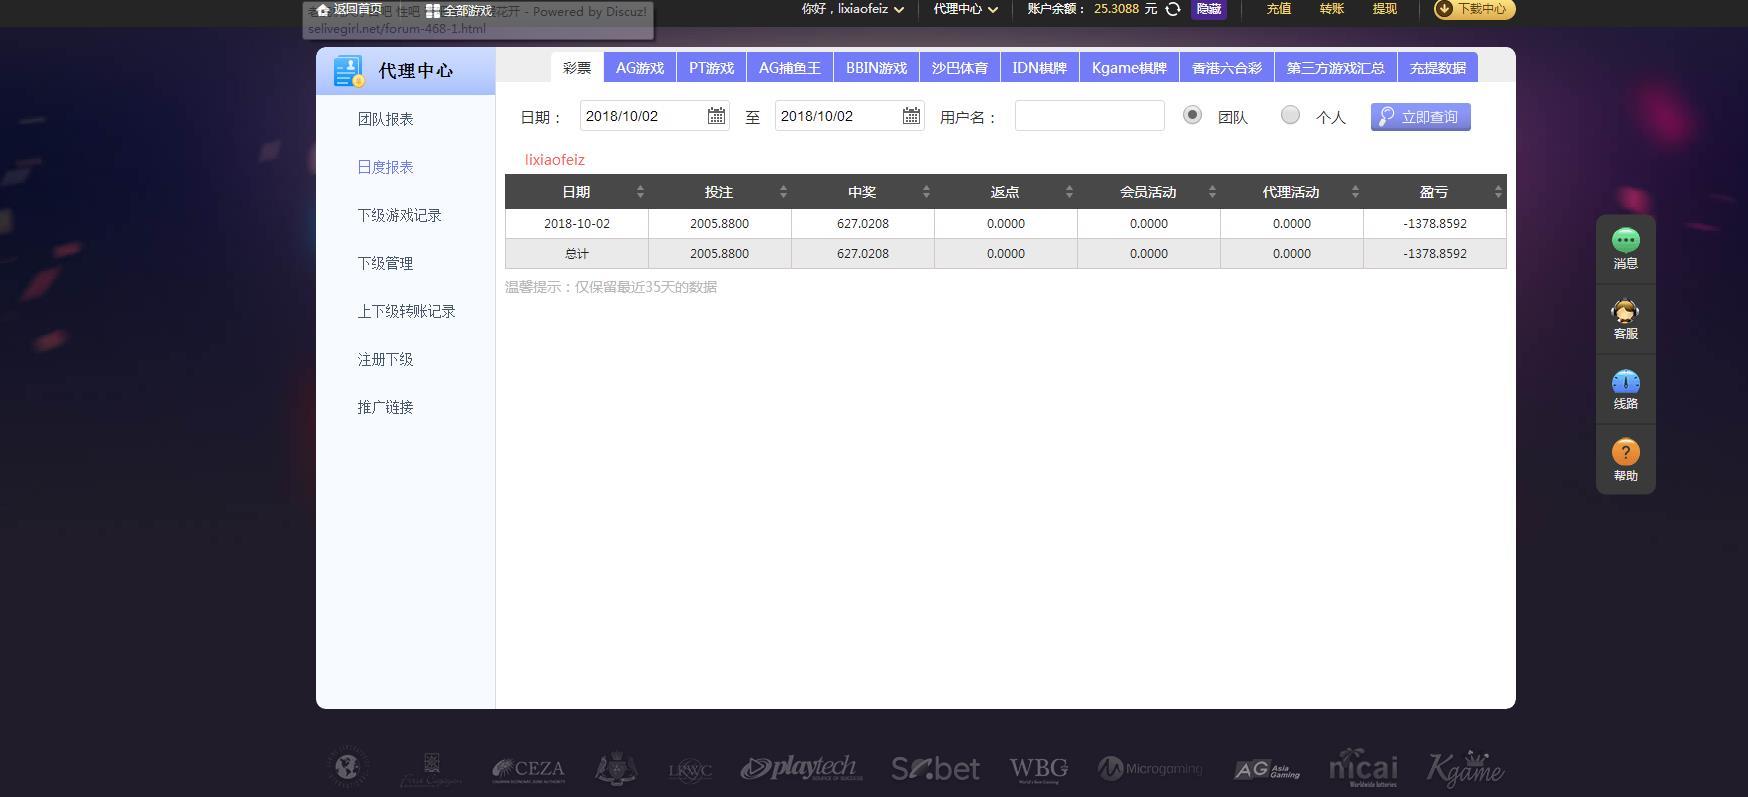This screenshot has width=1748, height=797.
Task: Click the 隐藏 balance button
Action: click(1209, 9)
